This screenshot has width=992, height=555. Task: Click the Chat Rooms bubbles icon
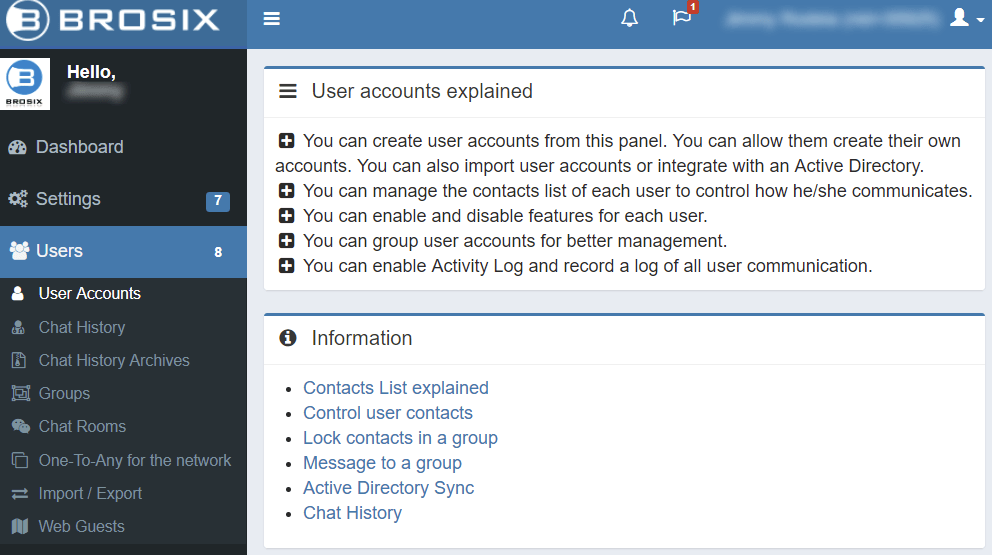pos(20,427)
